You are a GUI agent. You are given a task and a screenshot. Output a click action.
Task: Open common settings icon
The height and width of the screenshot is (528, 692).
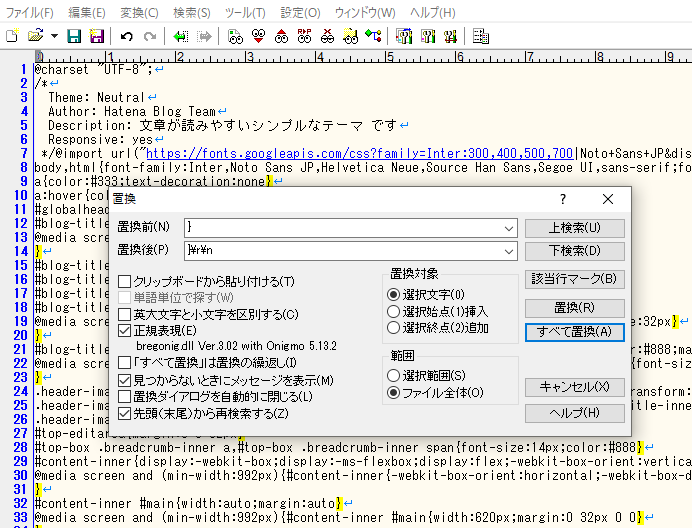click(x=450, y=36)
